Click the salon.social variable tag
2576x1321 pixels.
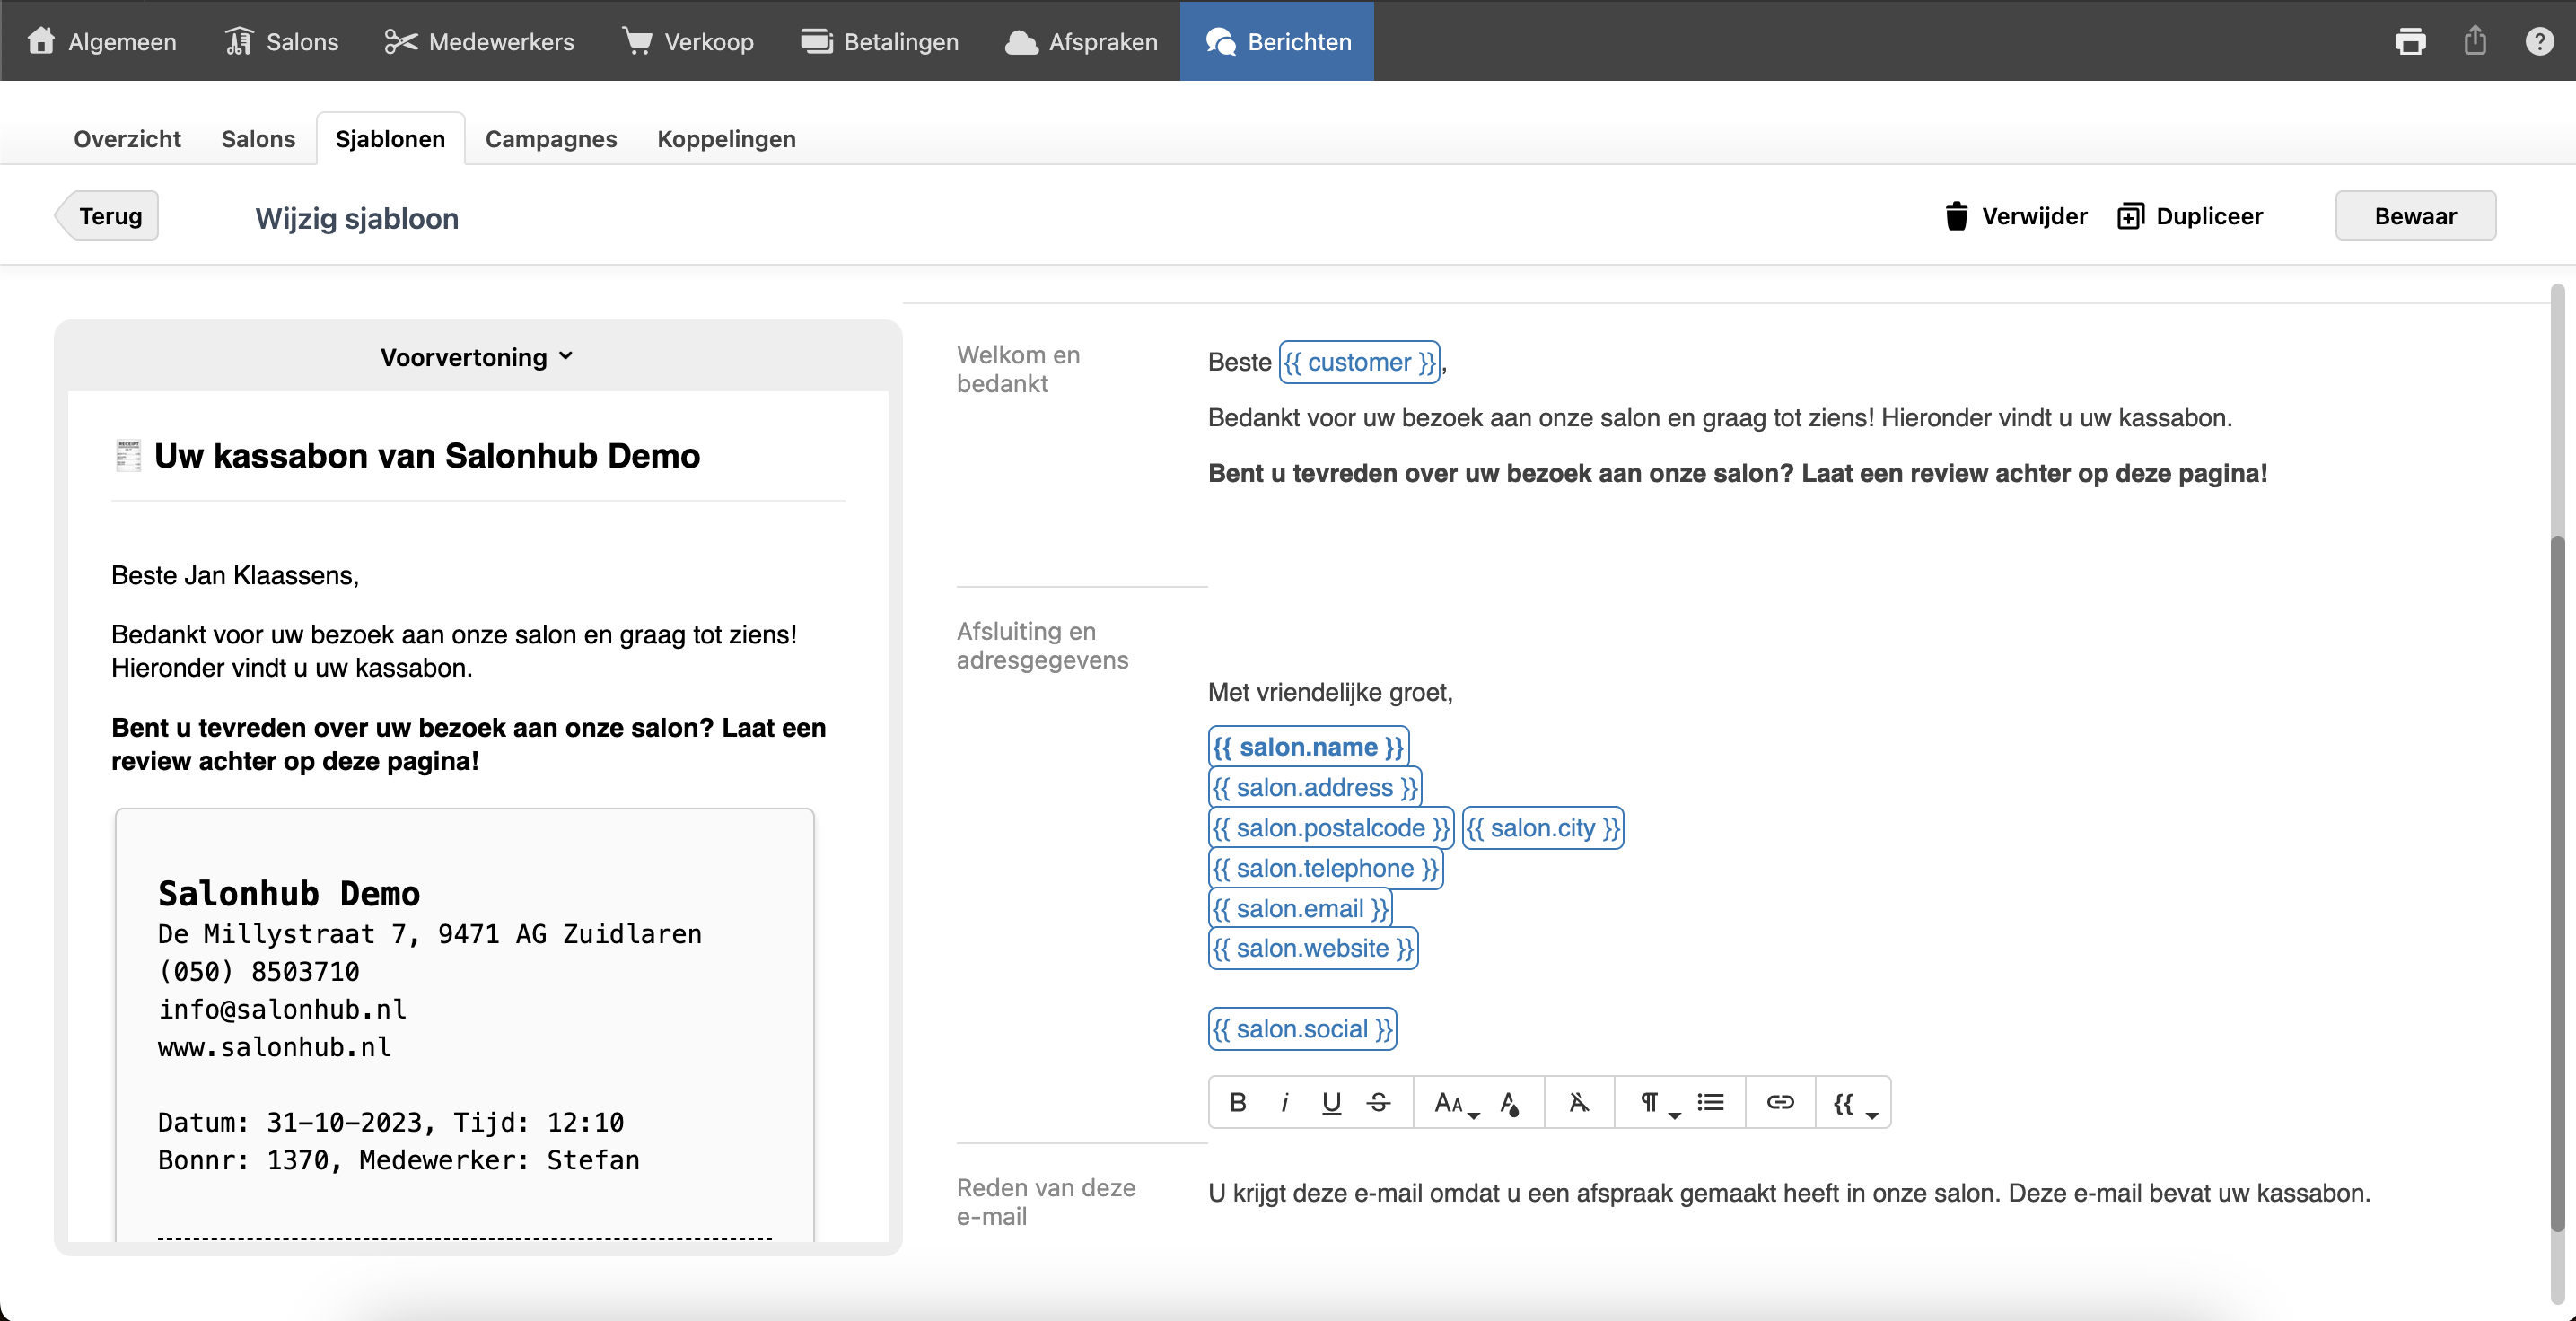[x=1302, y=1029]
